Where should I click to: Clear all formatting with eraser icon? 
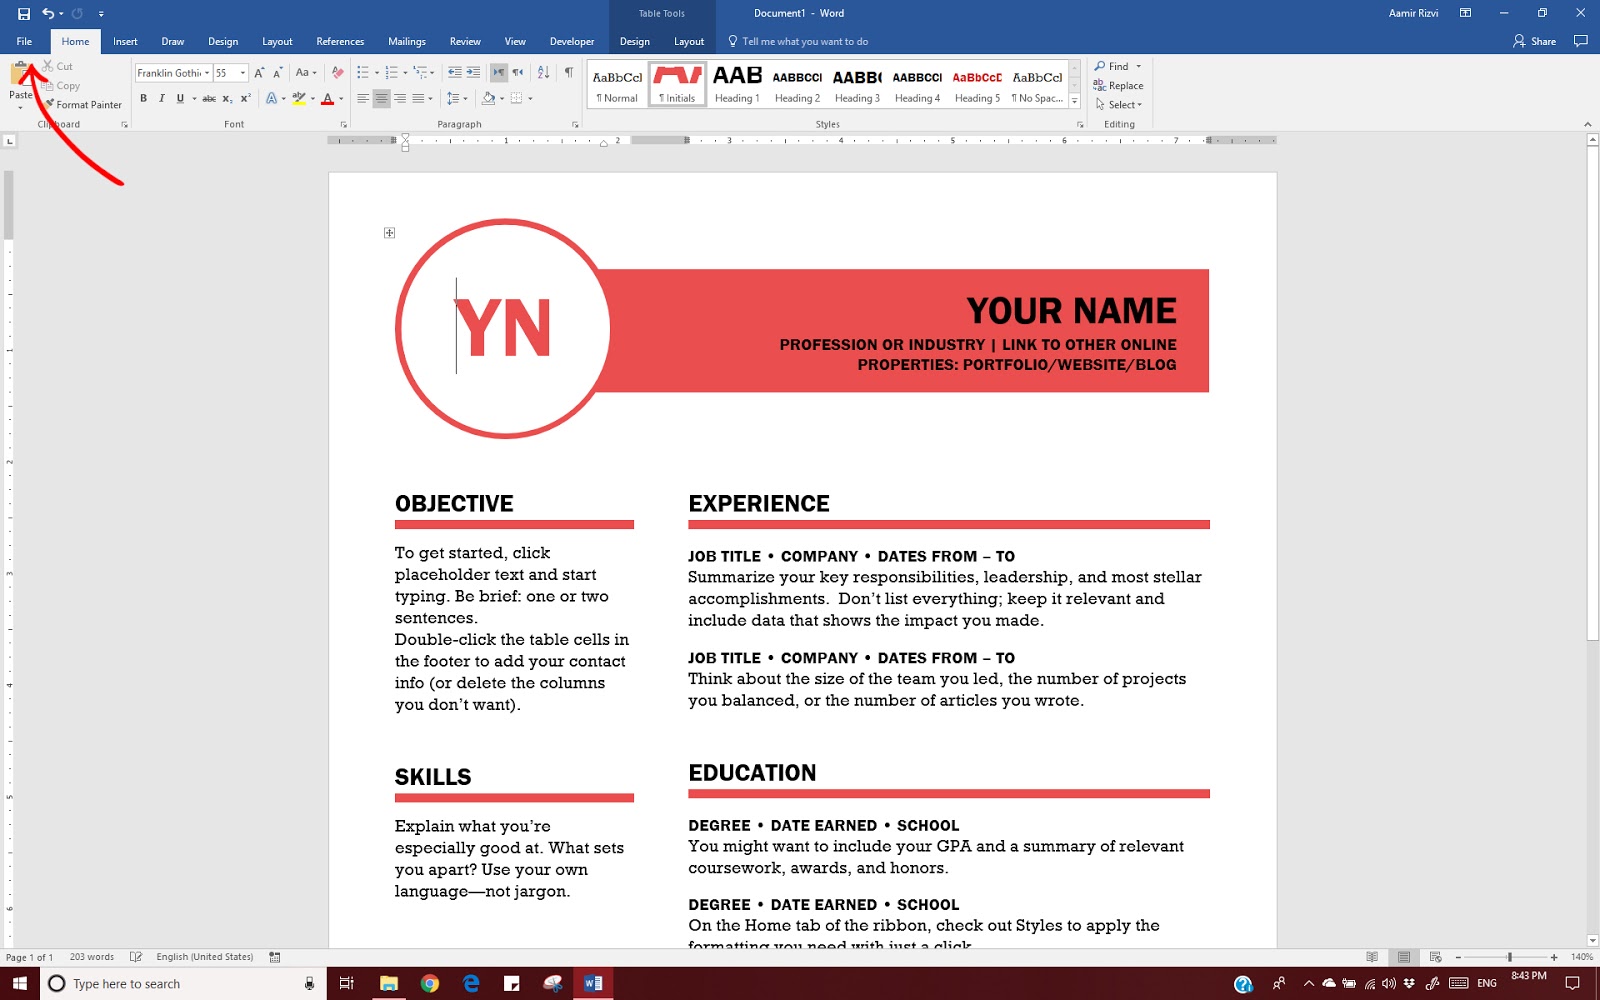338,73
